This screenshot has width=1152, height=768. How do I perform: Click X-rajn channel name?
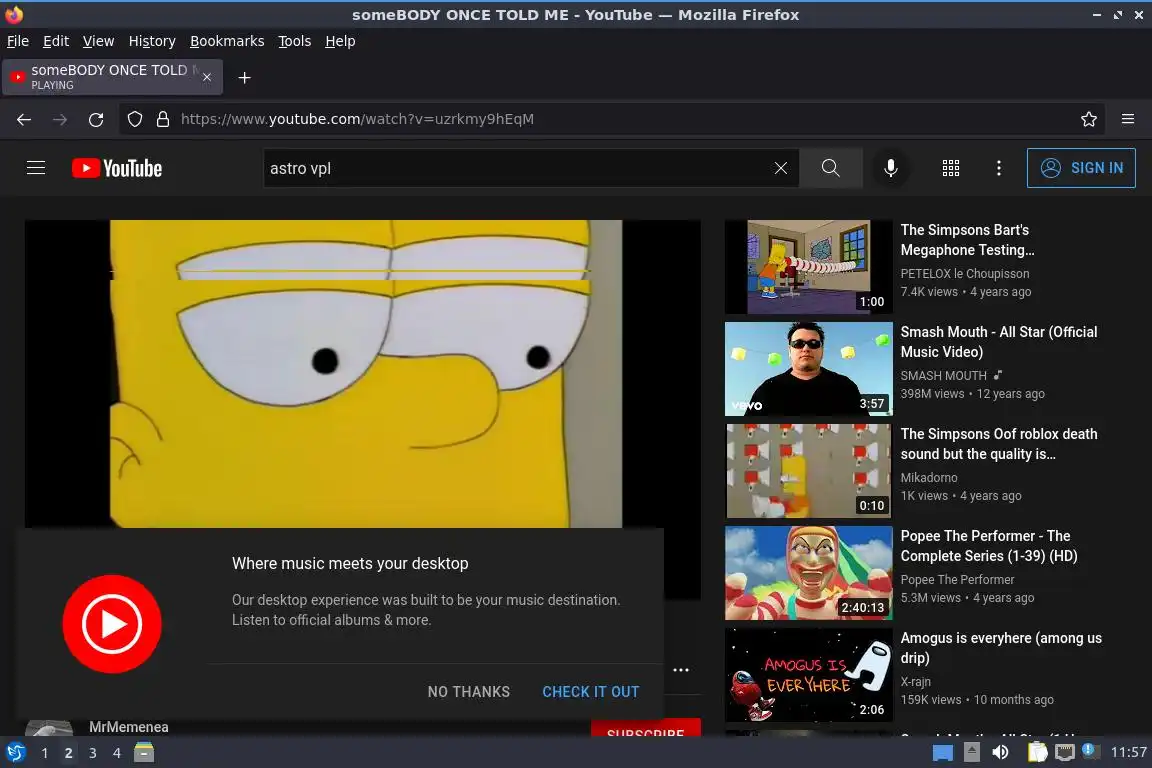[x=915, y=682]
